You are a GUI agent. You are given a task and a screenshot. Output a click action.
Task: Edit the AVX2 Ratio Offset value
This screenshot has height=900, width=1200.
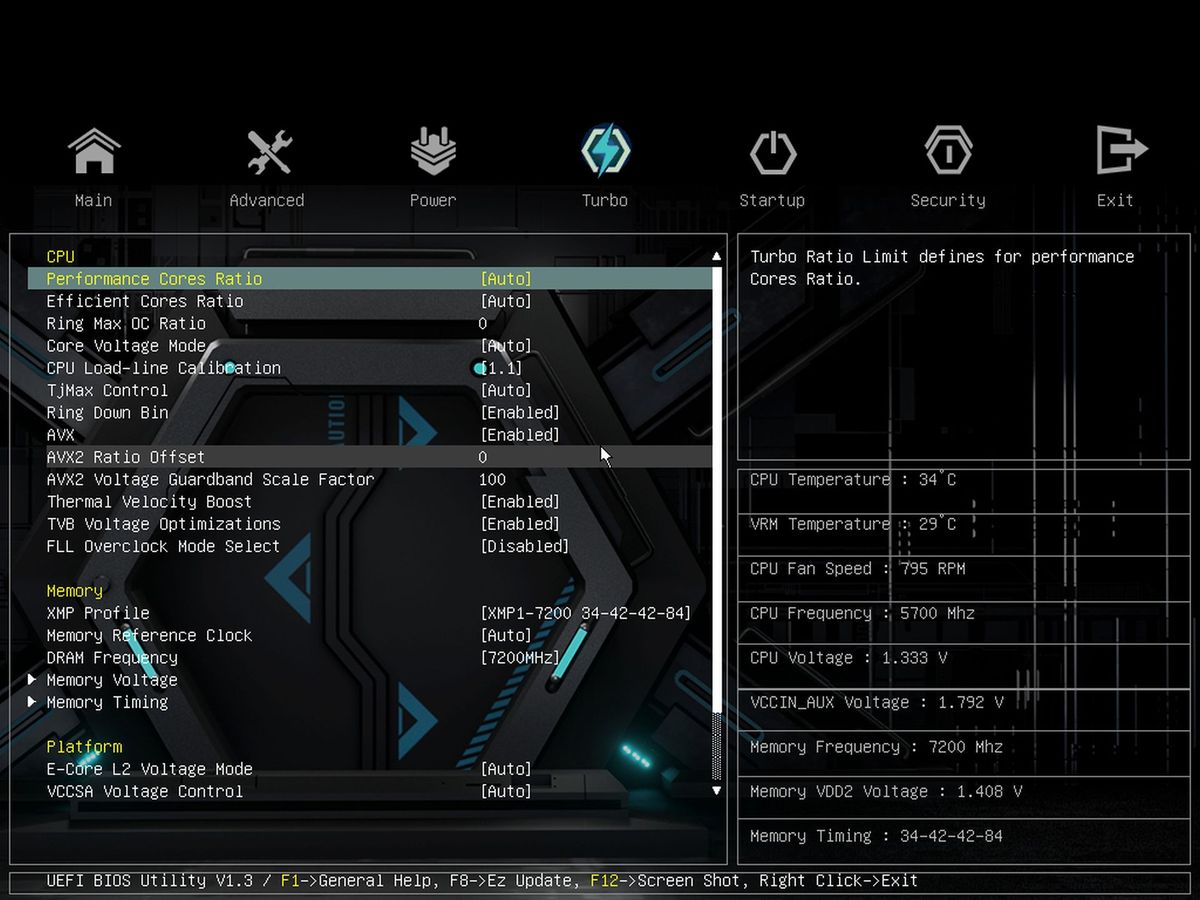(x=483, y=457)
